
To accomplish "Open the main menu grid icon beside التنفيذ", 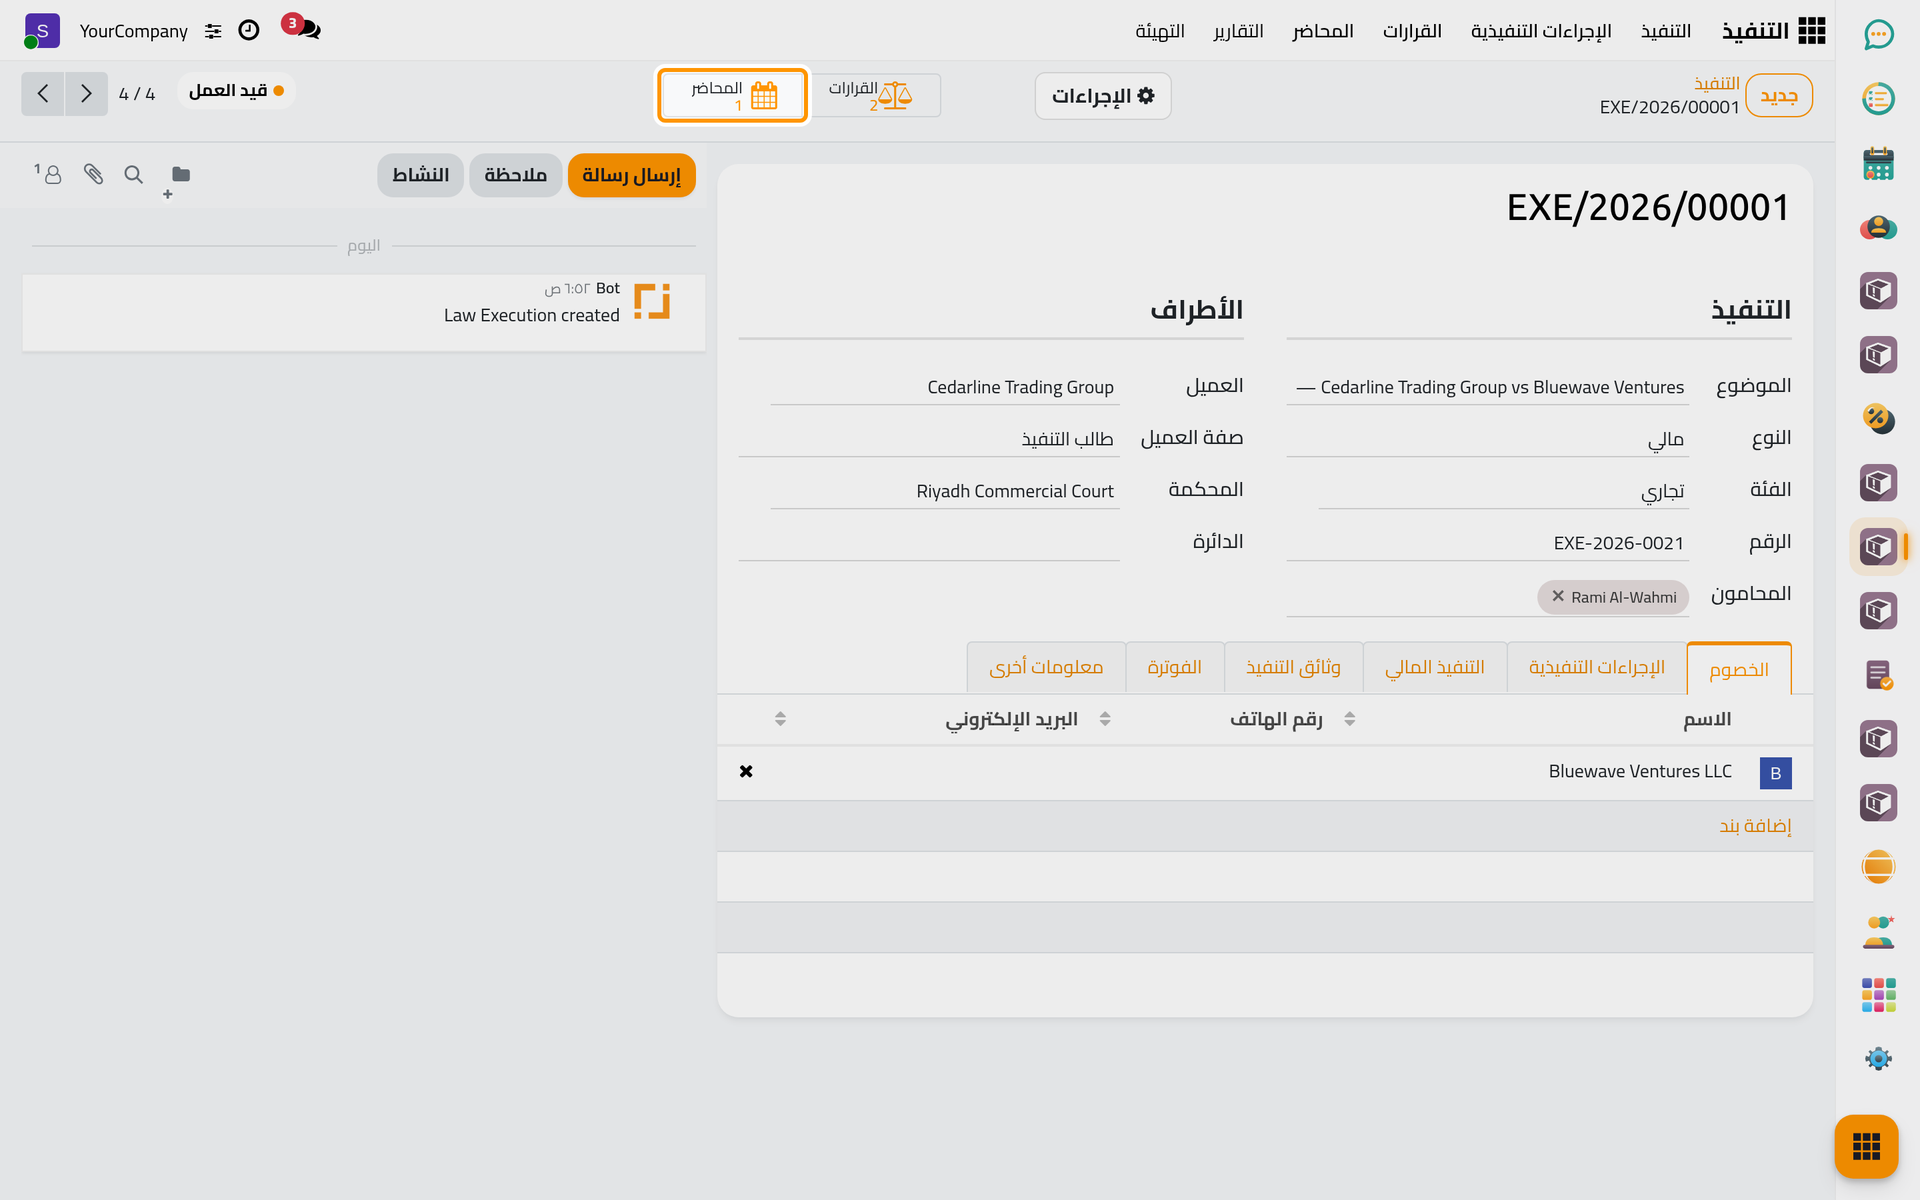I will point(1811,31).
